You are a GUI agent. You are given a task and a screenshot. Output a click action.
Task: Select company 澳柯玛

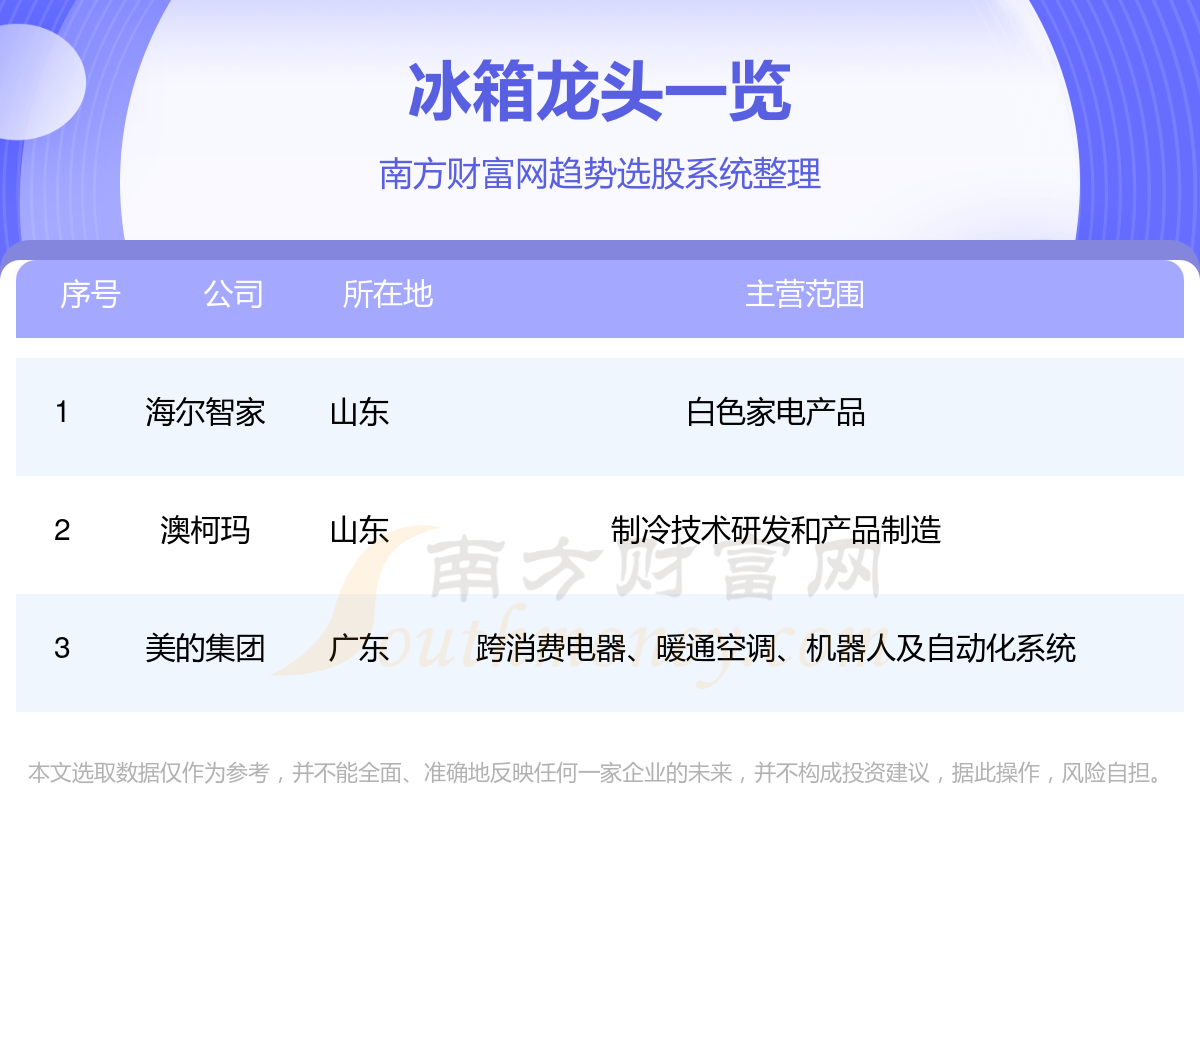tap(205, 530)
